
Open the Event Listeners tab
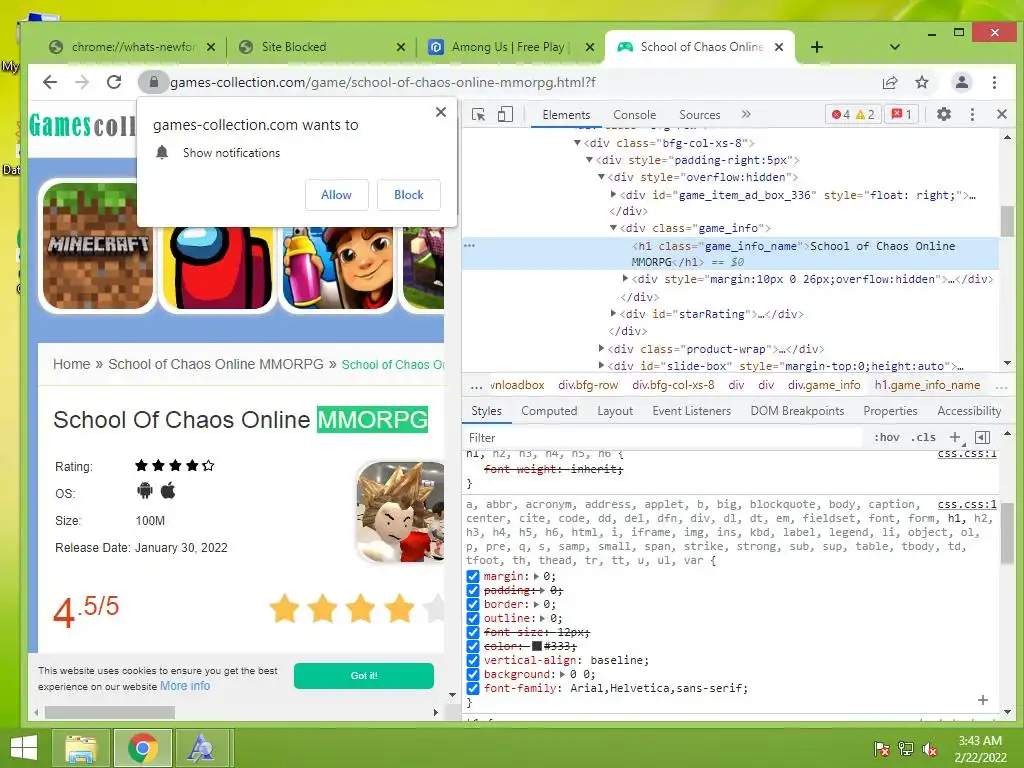(x=692, y=411)
